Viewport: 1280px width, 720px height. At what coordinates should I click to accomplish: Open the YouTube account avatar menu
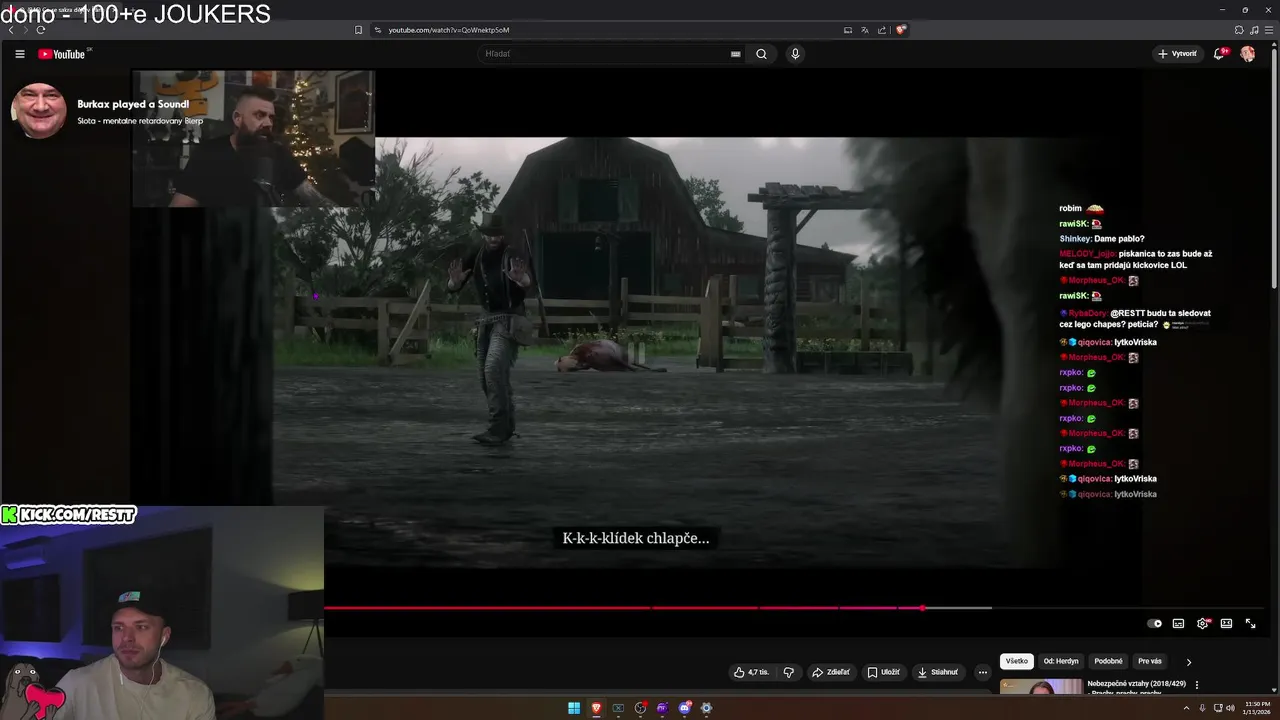tap(1248, 54)
